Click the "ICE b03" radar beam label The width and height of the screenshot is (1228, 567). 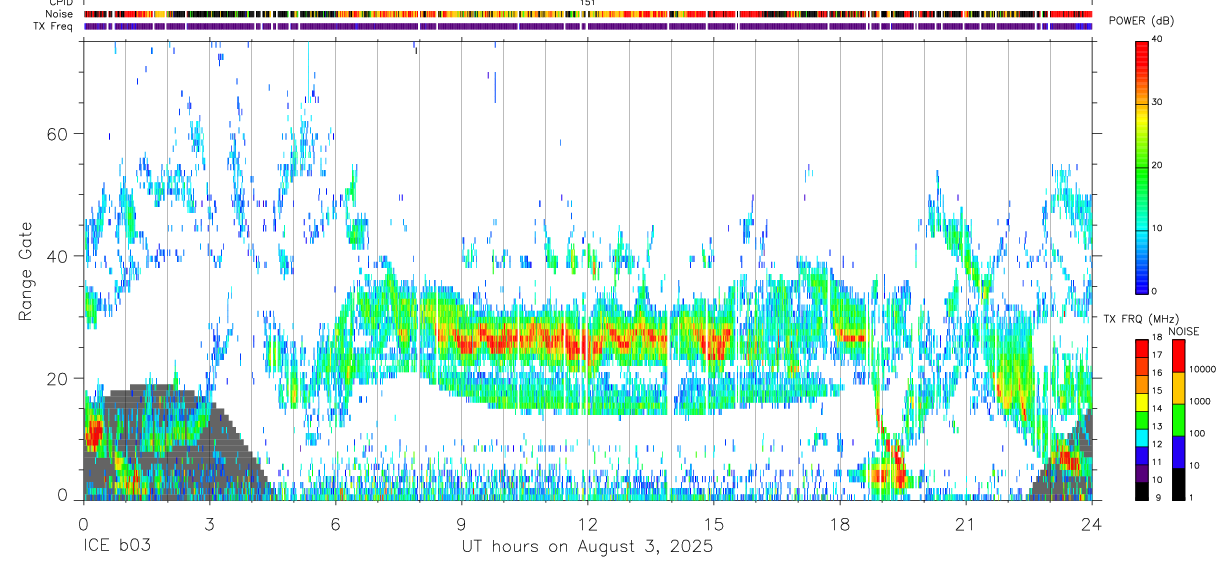click(x=115, y=547)
